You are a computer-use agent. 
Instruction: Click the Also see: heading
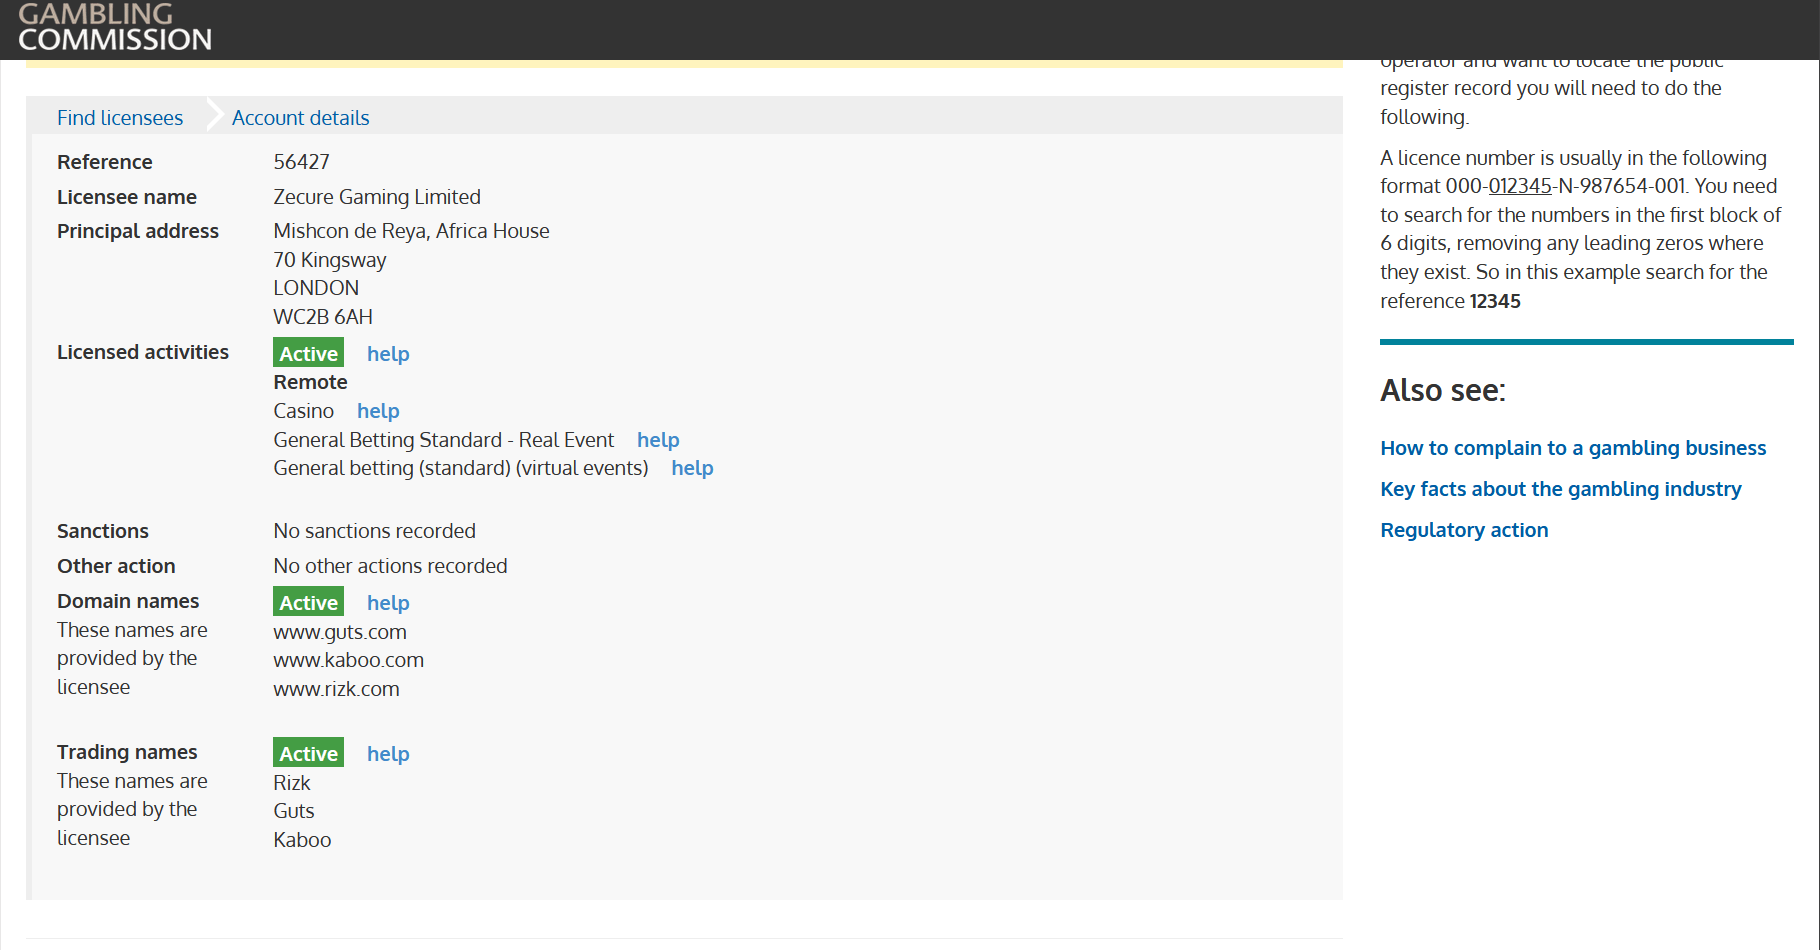pyautogui.click(x=1442, y=390)
